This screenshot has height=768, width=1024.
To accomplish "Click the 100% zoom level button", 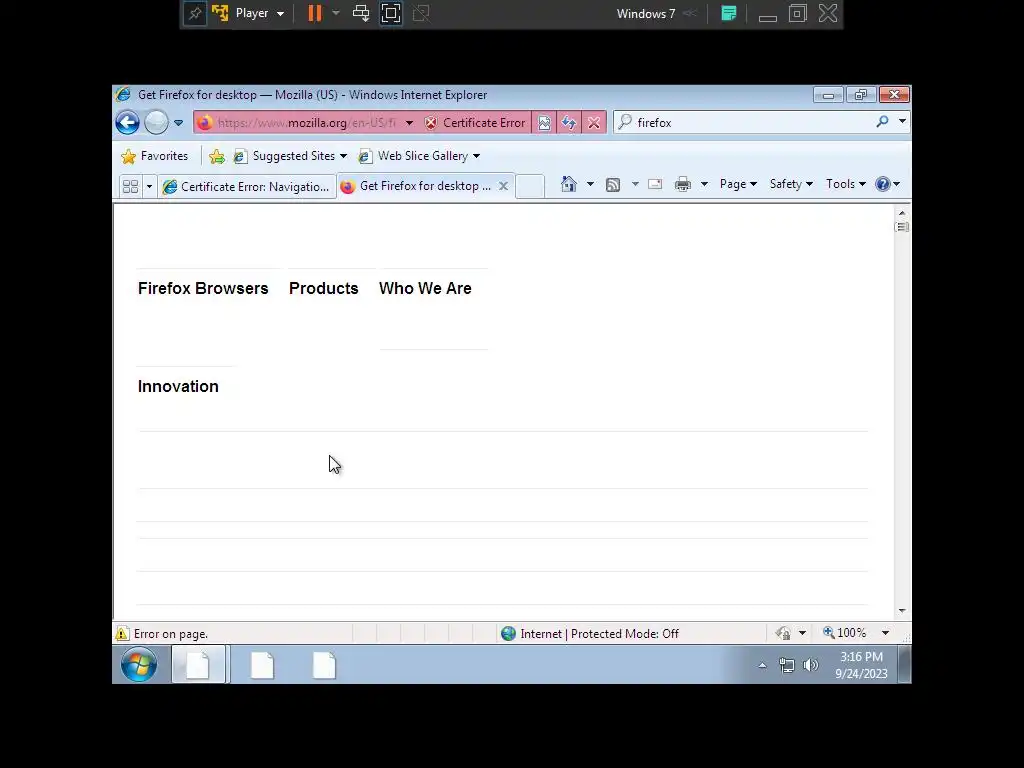I will pos(844,633).
